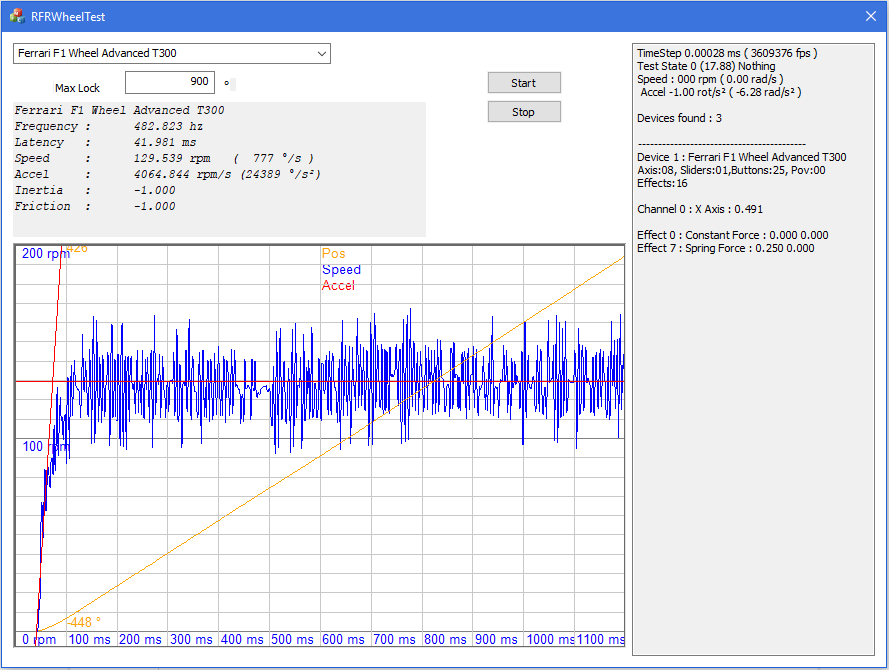The width and height of the screenshot is (889, 670).
Task: Click the 0 rpm axis origin label
Action: [39, 639]
